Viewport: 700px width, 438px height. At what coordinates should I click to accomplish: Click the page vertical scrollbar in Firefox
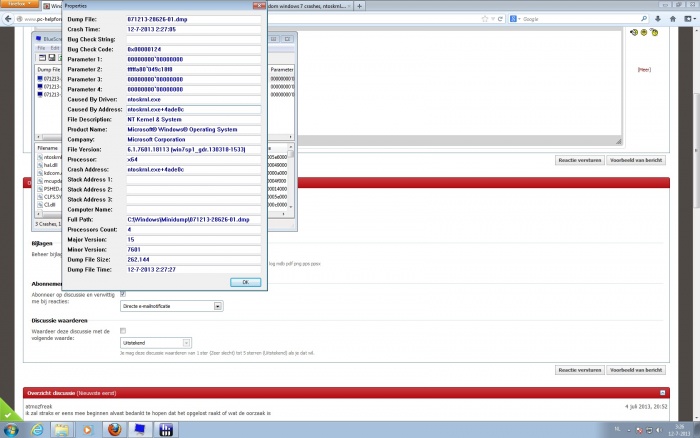pos(696,150)
